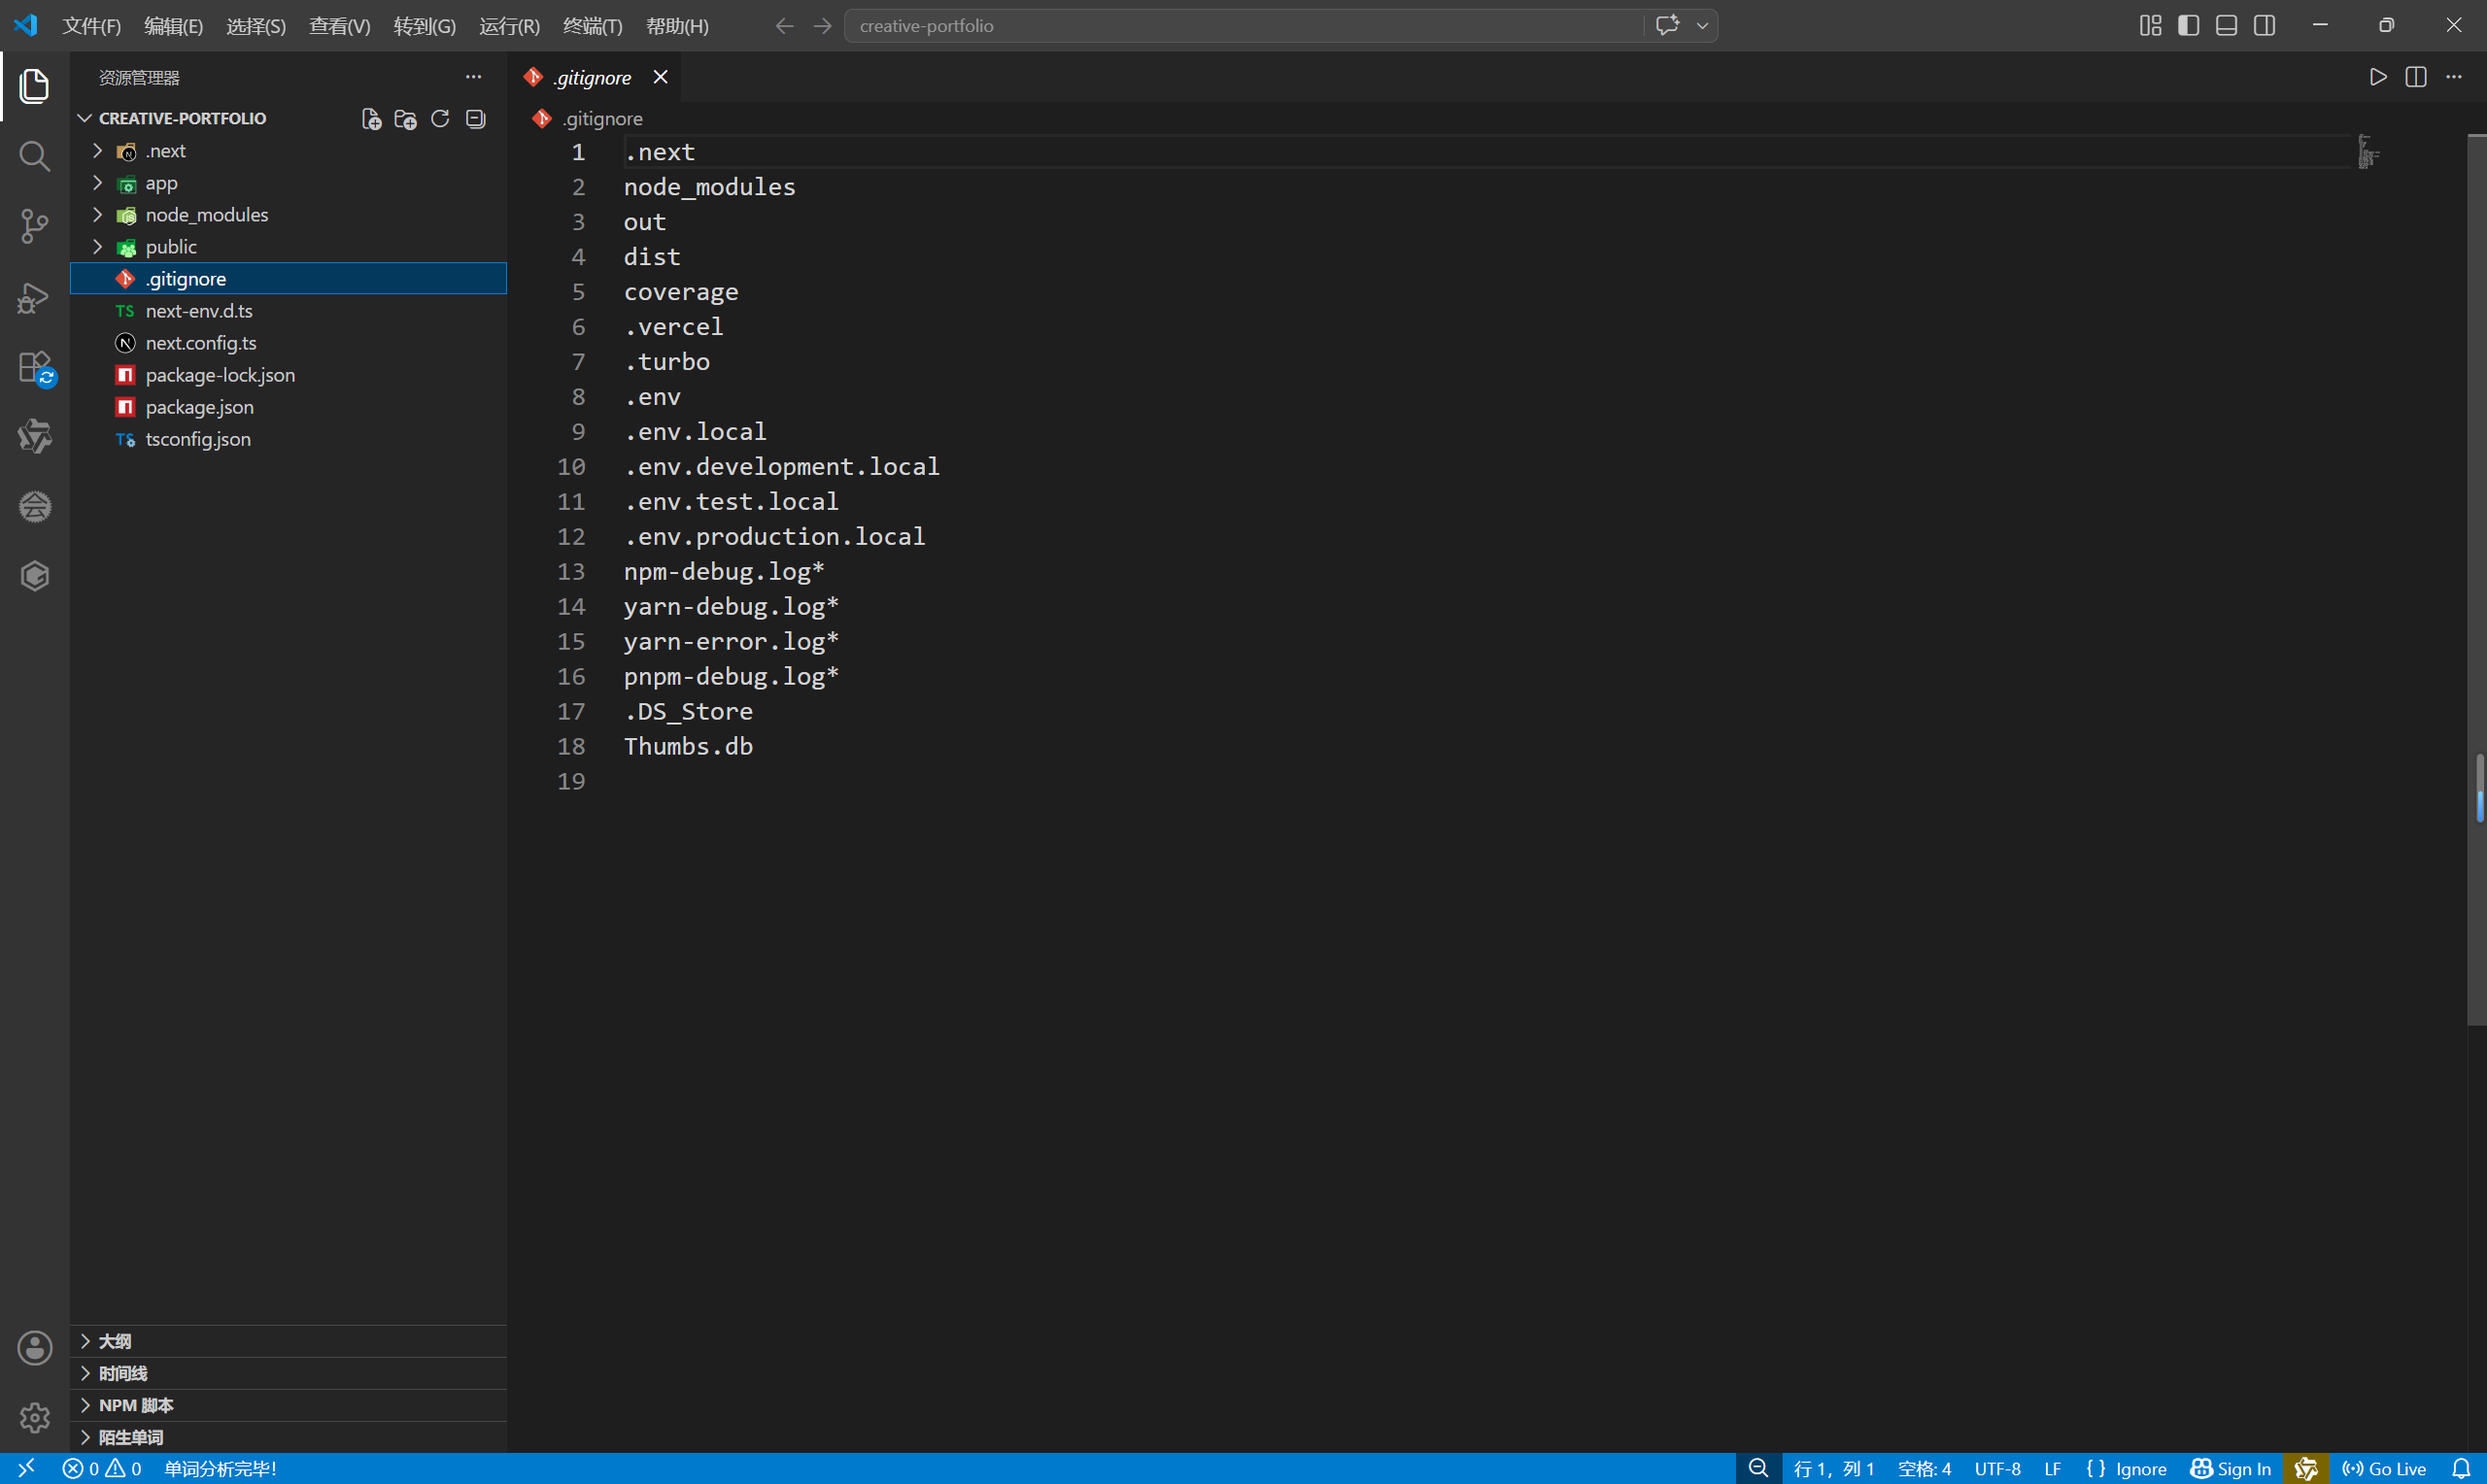The image size is (2487, 1484).
Task: Create a new folder in explorer
Action: [405, 119]
